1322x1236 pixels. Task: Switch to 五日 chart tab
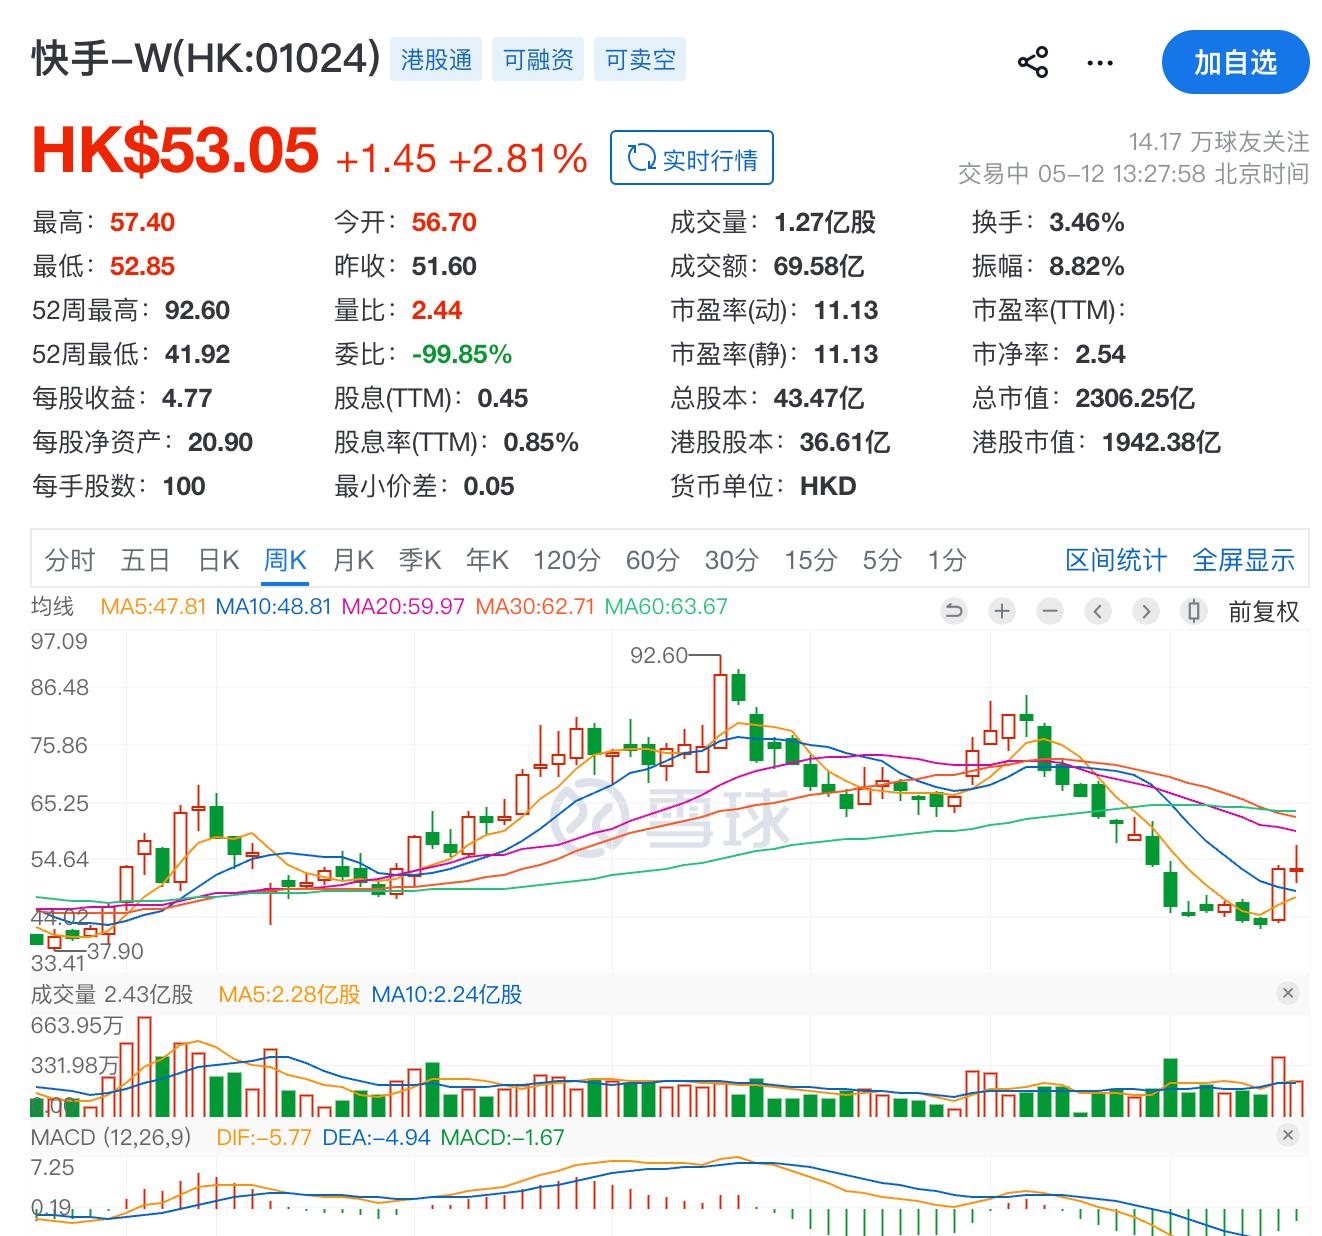(145, 560)
